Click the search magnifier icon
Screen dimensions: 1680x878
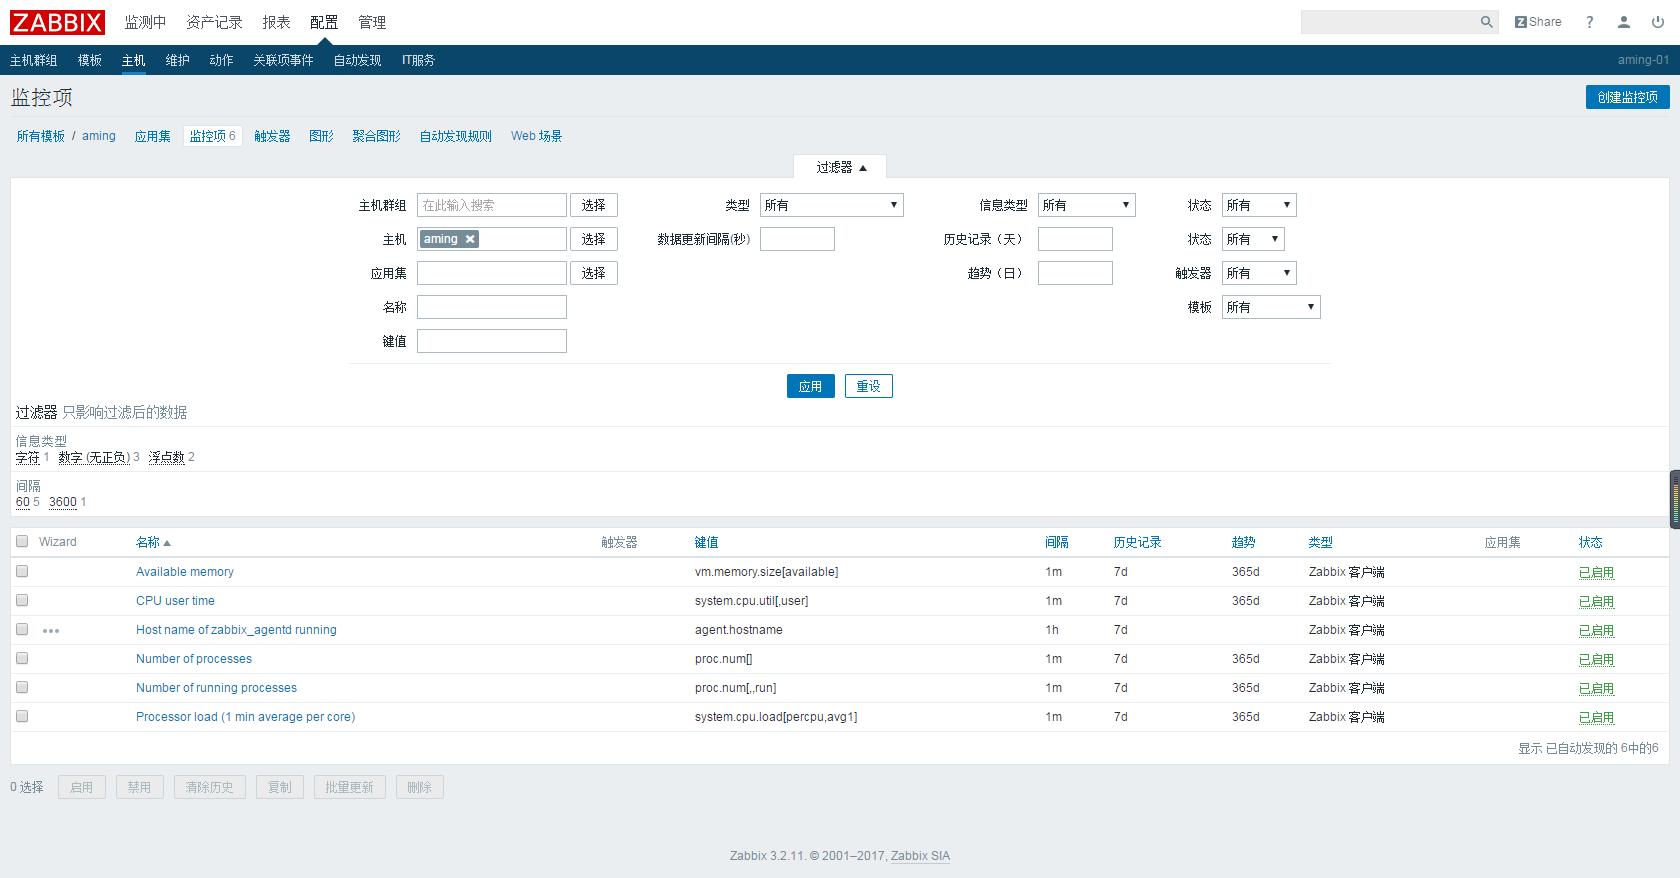[x=1486, y=22]
